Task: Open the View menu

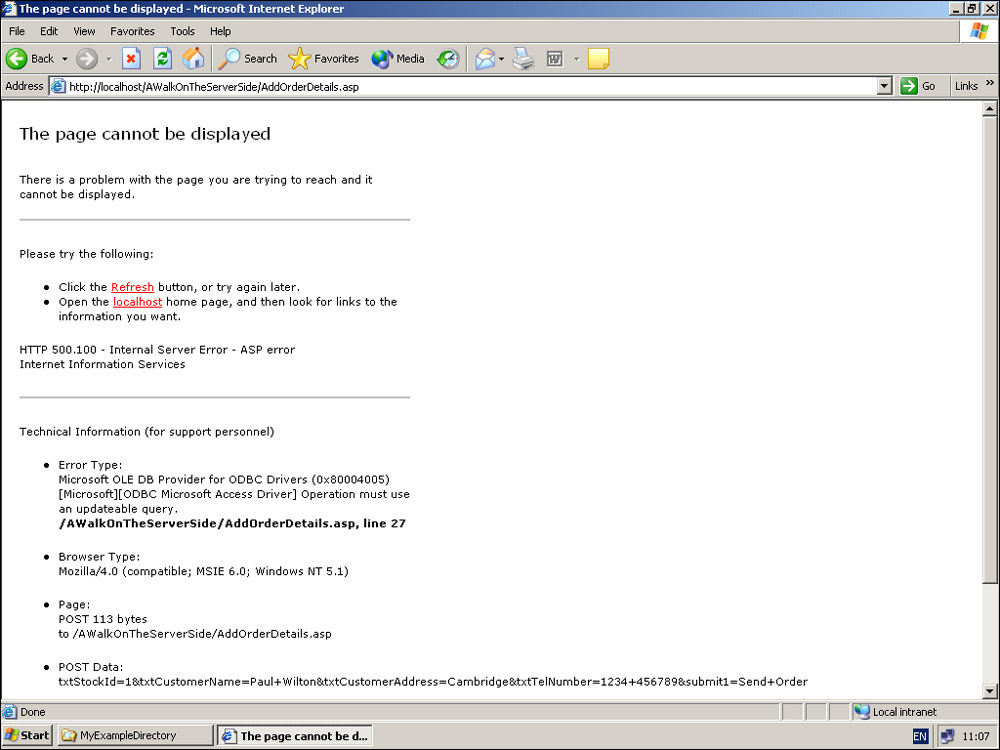Action: 85,31
